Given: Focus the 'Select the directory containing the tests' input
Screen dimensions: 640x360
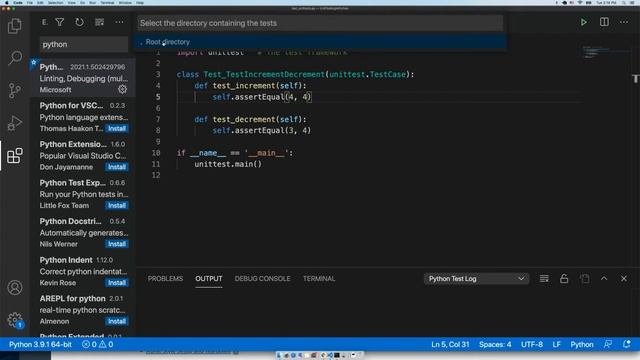Looking at the screenshot, I should [x=320, y=23].
